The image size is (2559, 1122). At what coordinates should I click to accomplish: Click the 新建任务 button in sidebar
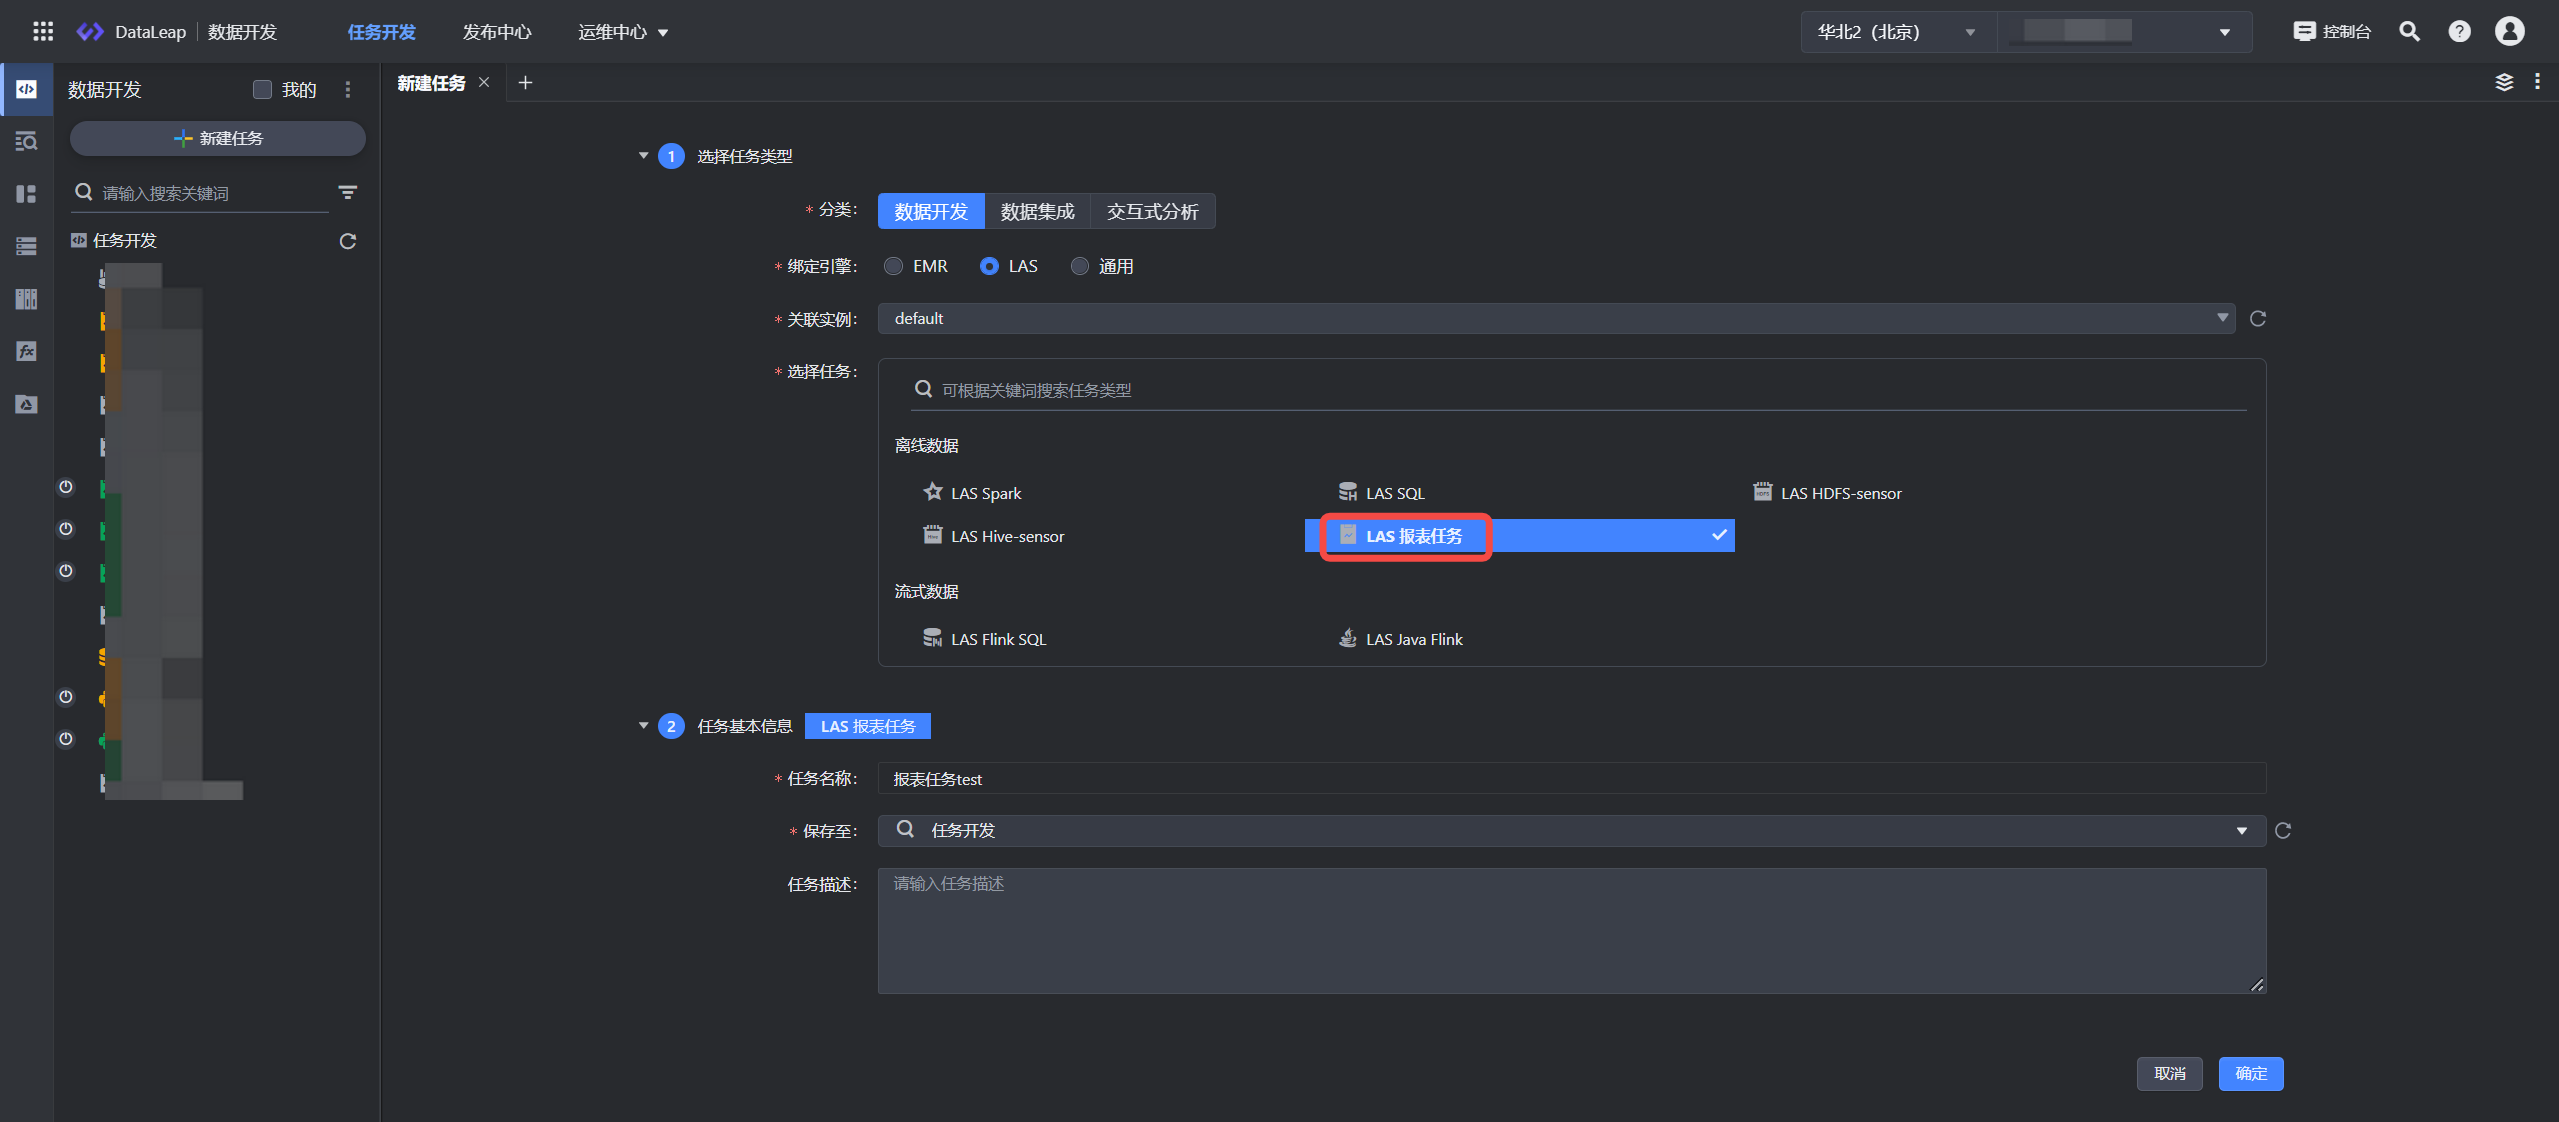[218, 138]
